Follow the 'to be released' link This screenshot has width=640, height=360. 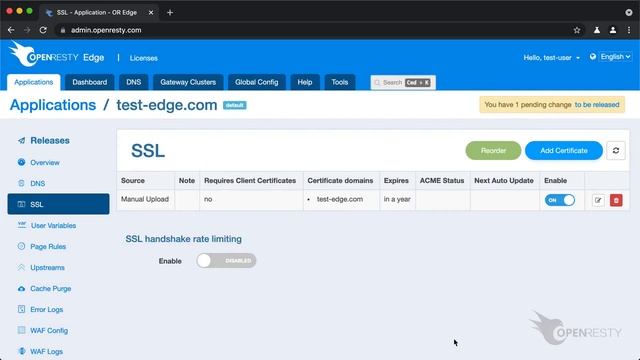click(x=597, y=104)
